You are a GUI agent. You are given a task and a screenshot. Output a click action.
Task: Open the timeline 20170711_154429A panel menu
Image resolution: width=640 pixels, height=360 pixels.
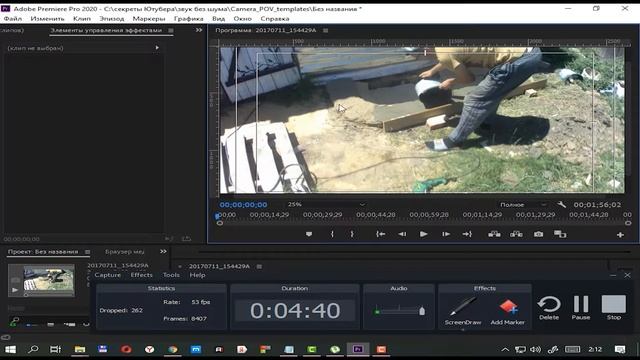click(x=259, y=266)
